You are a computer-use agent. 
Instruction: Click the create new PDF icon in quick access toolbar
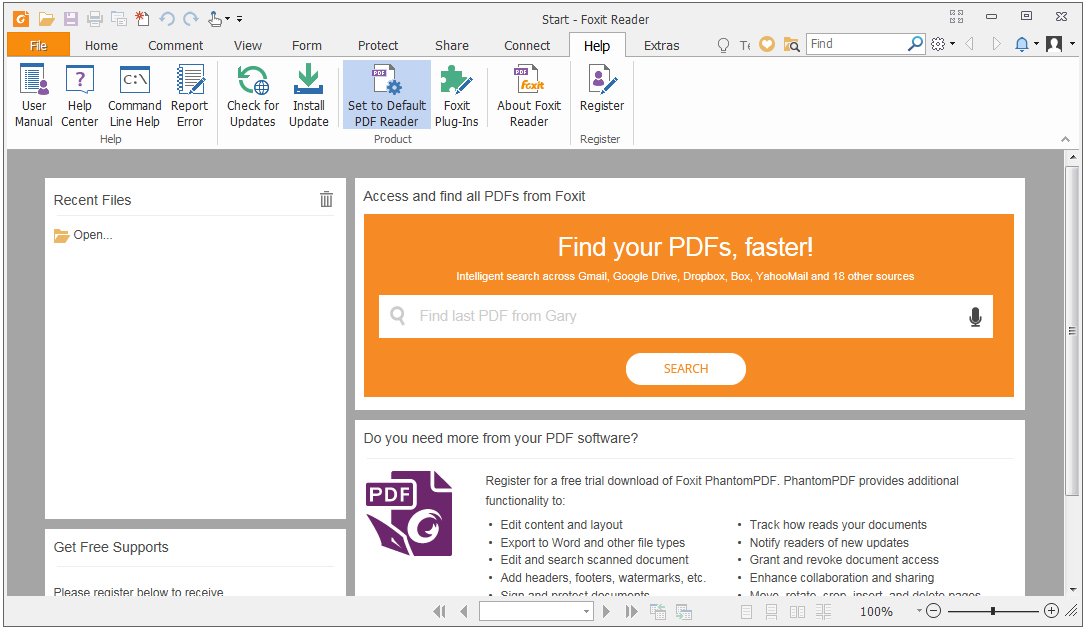[142, 19]
